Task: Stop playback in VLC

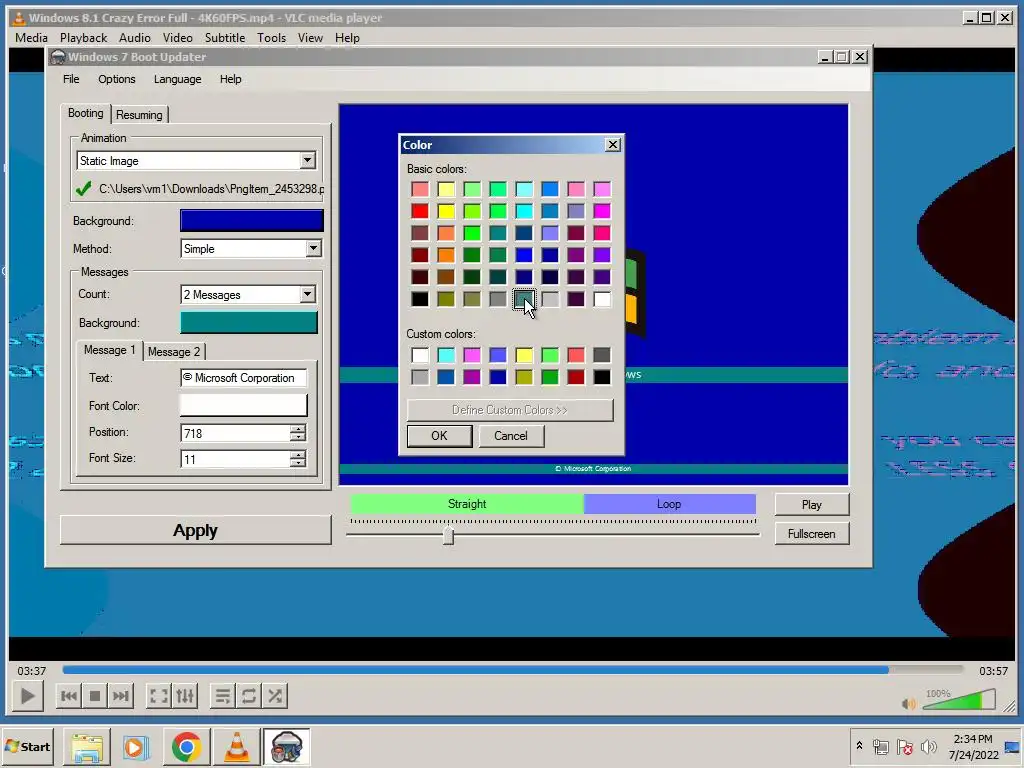Action: pyautogui.click(x=95, y=696)
